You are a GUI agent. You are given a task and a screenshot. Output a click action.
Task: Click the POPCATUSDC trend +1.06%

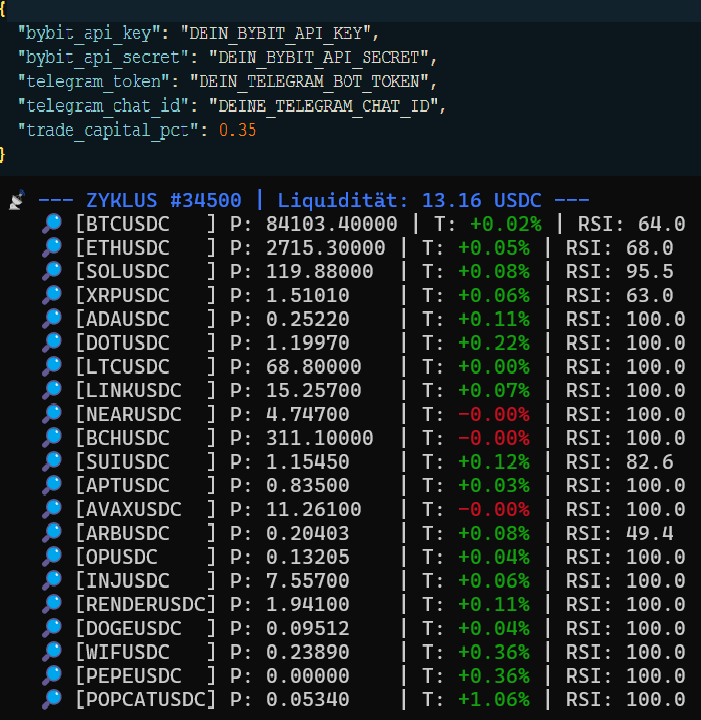point(494,700)
